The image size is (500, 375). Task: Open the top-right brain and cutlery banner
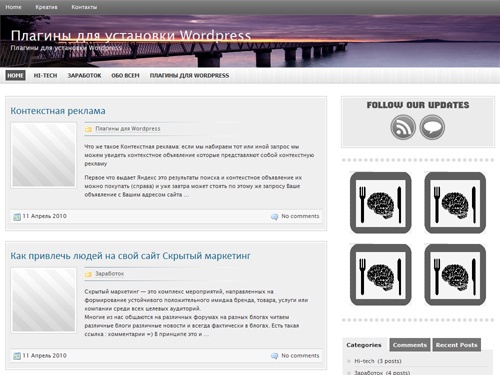click(455, 202)
